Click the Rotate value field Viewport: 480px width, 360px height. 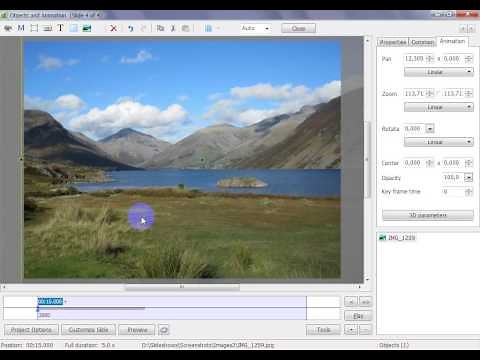(x=414, y=128)
